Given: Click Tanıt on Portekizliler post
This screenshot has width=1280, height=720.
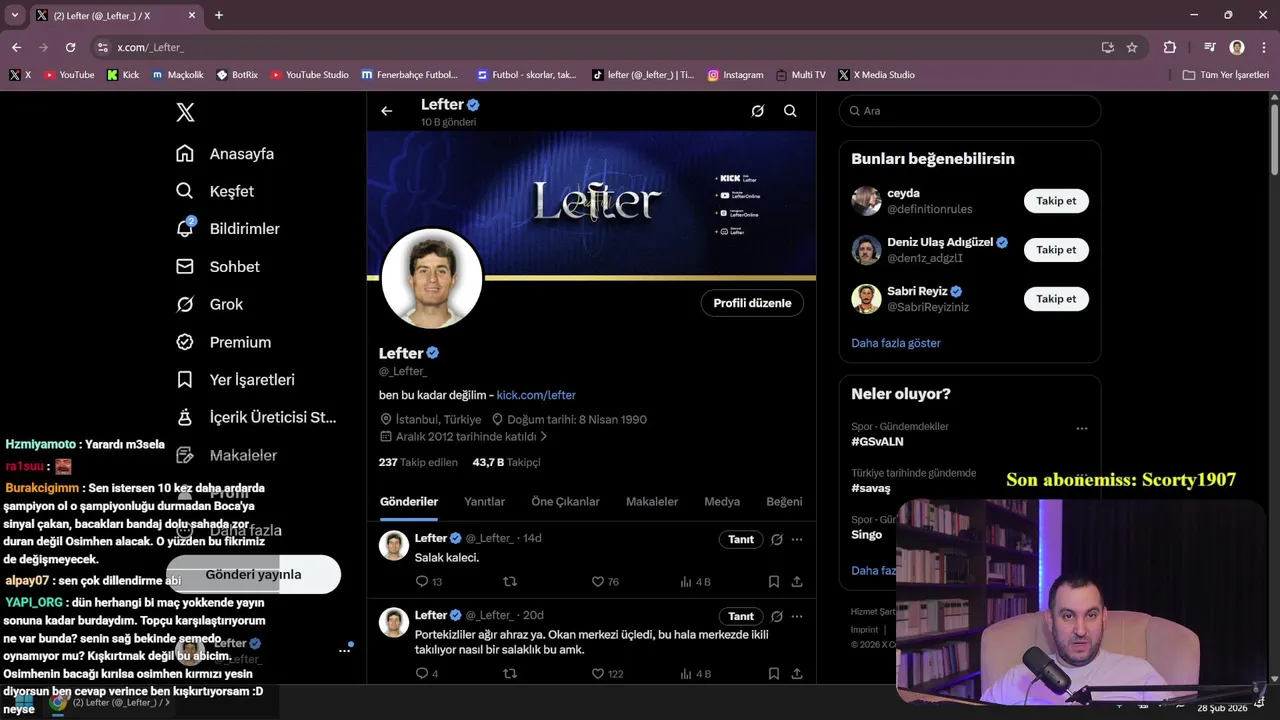Looking at the screenshot, I should point(741,616).
